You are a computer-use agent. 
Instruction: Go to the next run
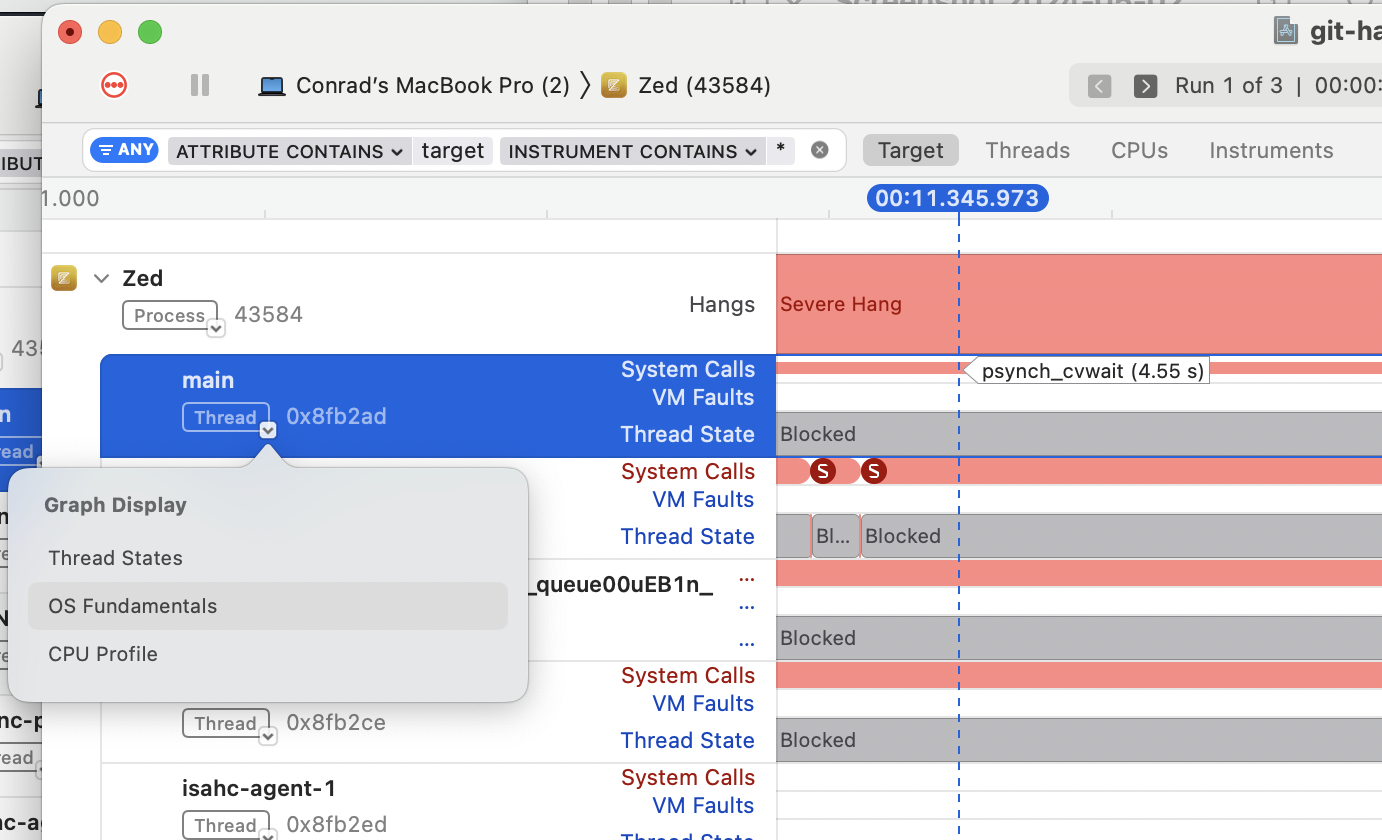[1145, 86]
